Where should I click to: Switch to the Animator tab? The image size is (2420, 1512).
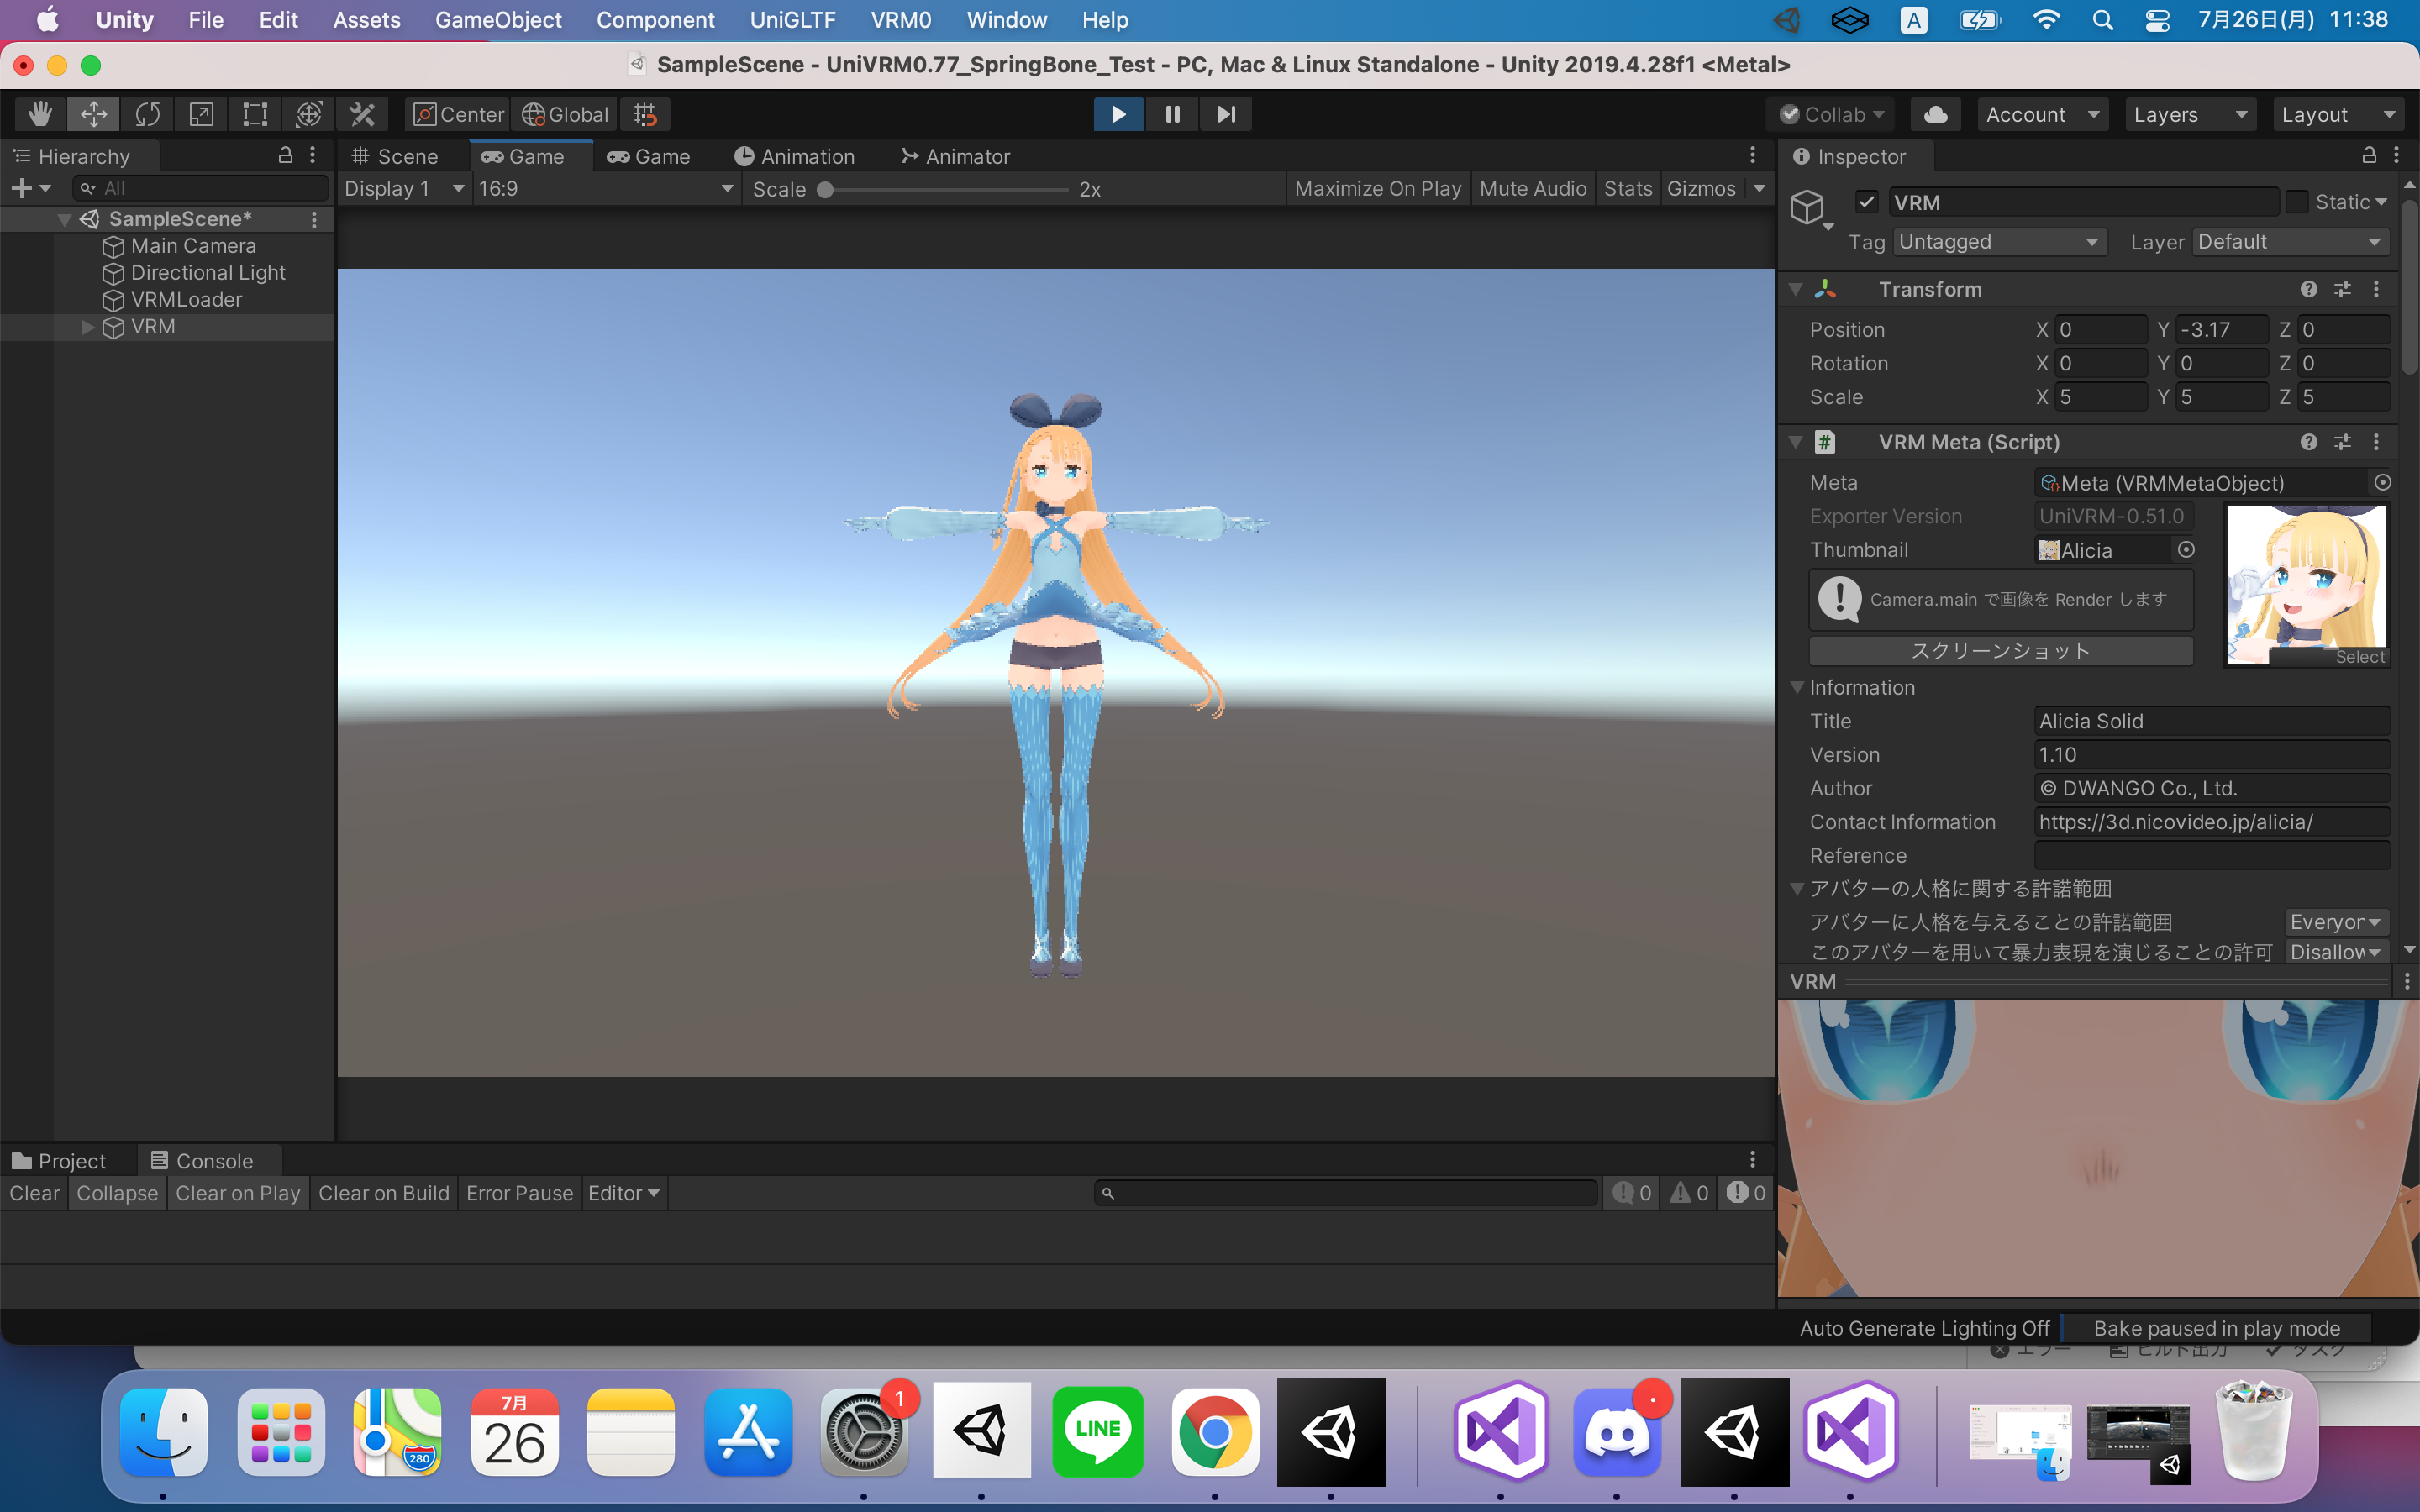[x=956, y=156]
